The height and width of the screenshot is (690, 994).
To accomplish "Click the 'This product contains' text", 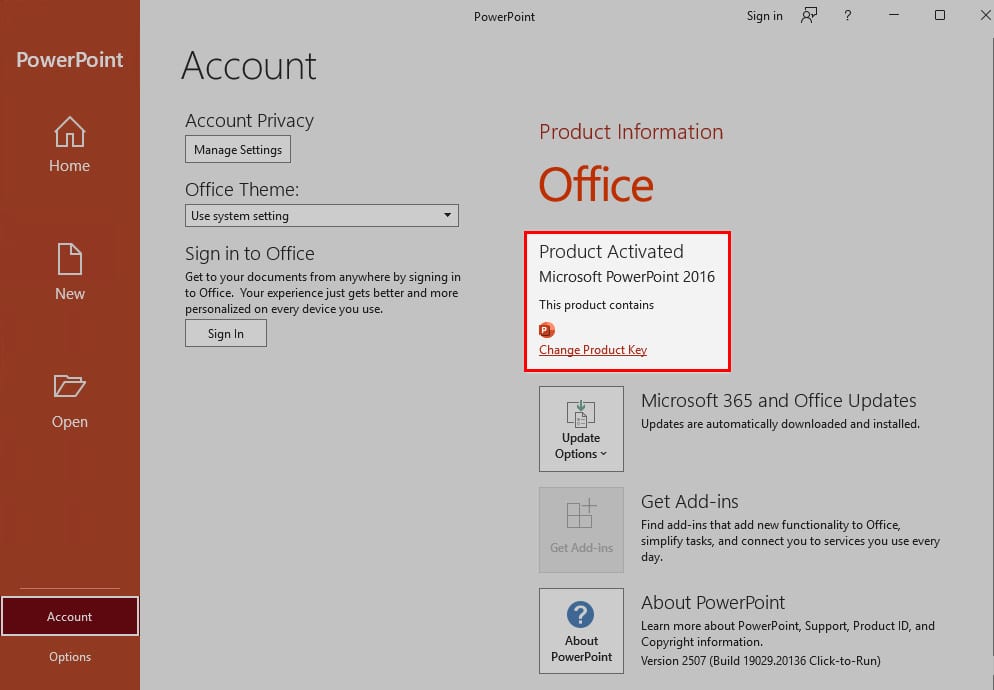I will click(x=597, y=305).
